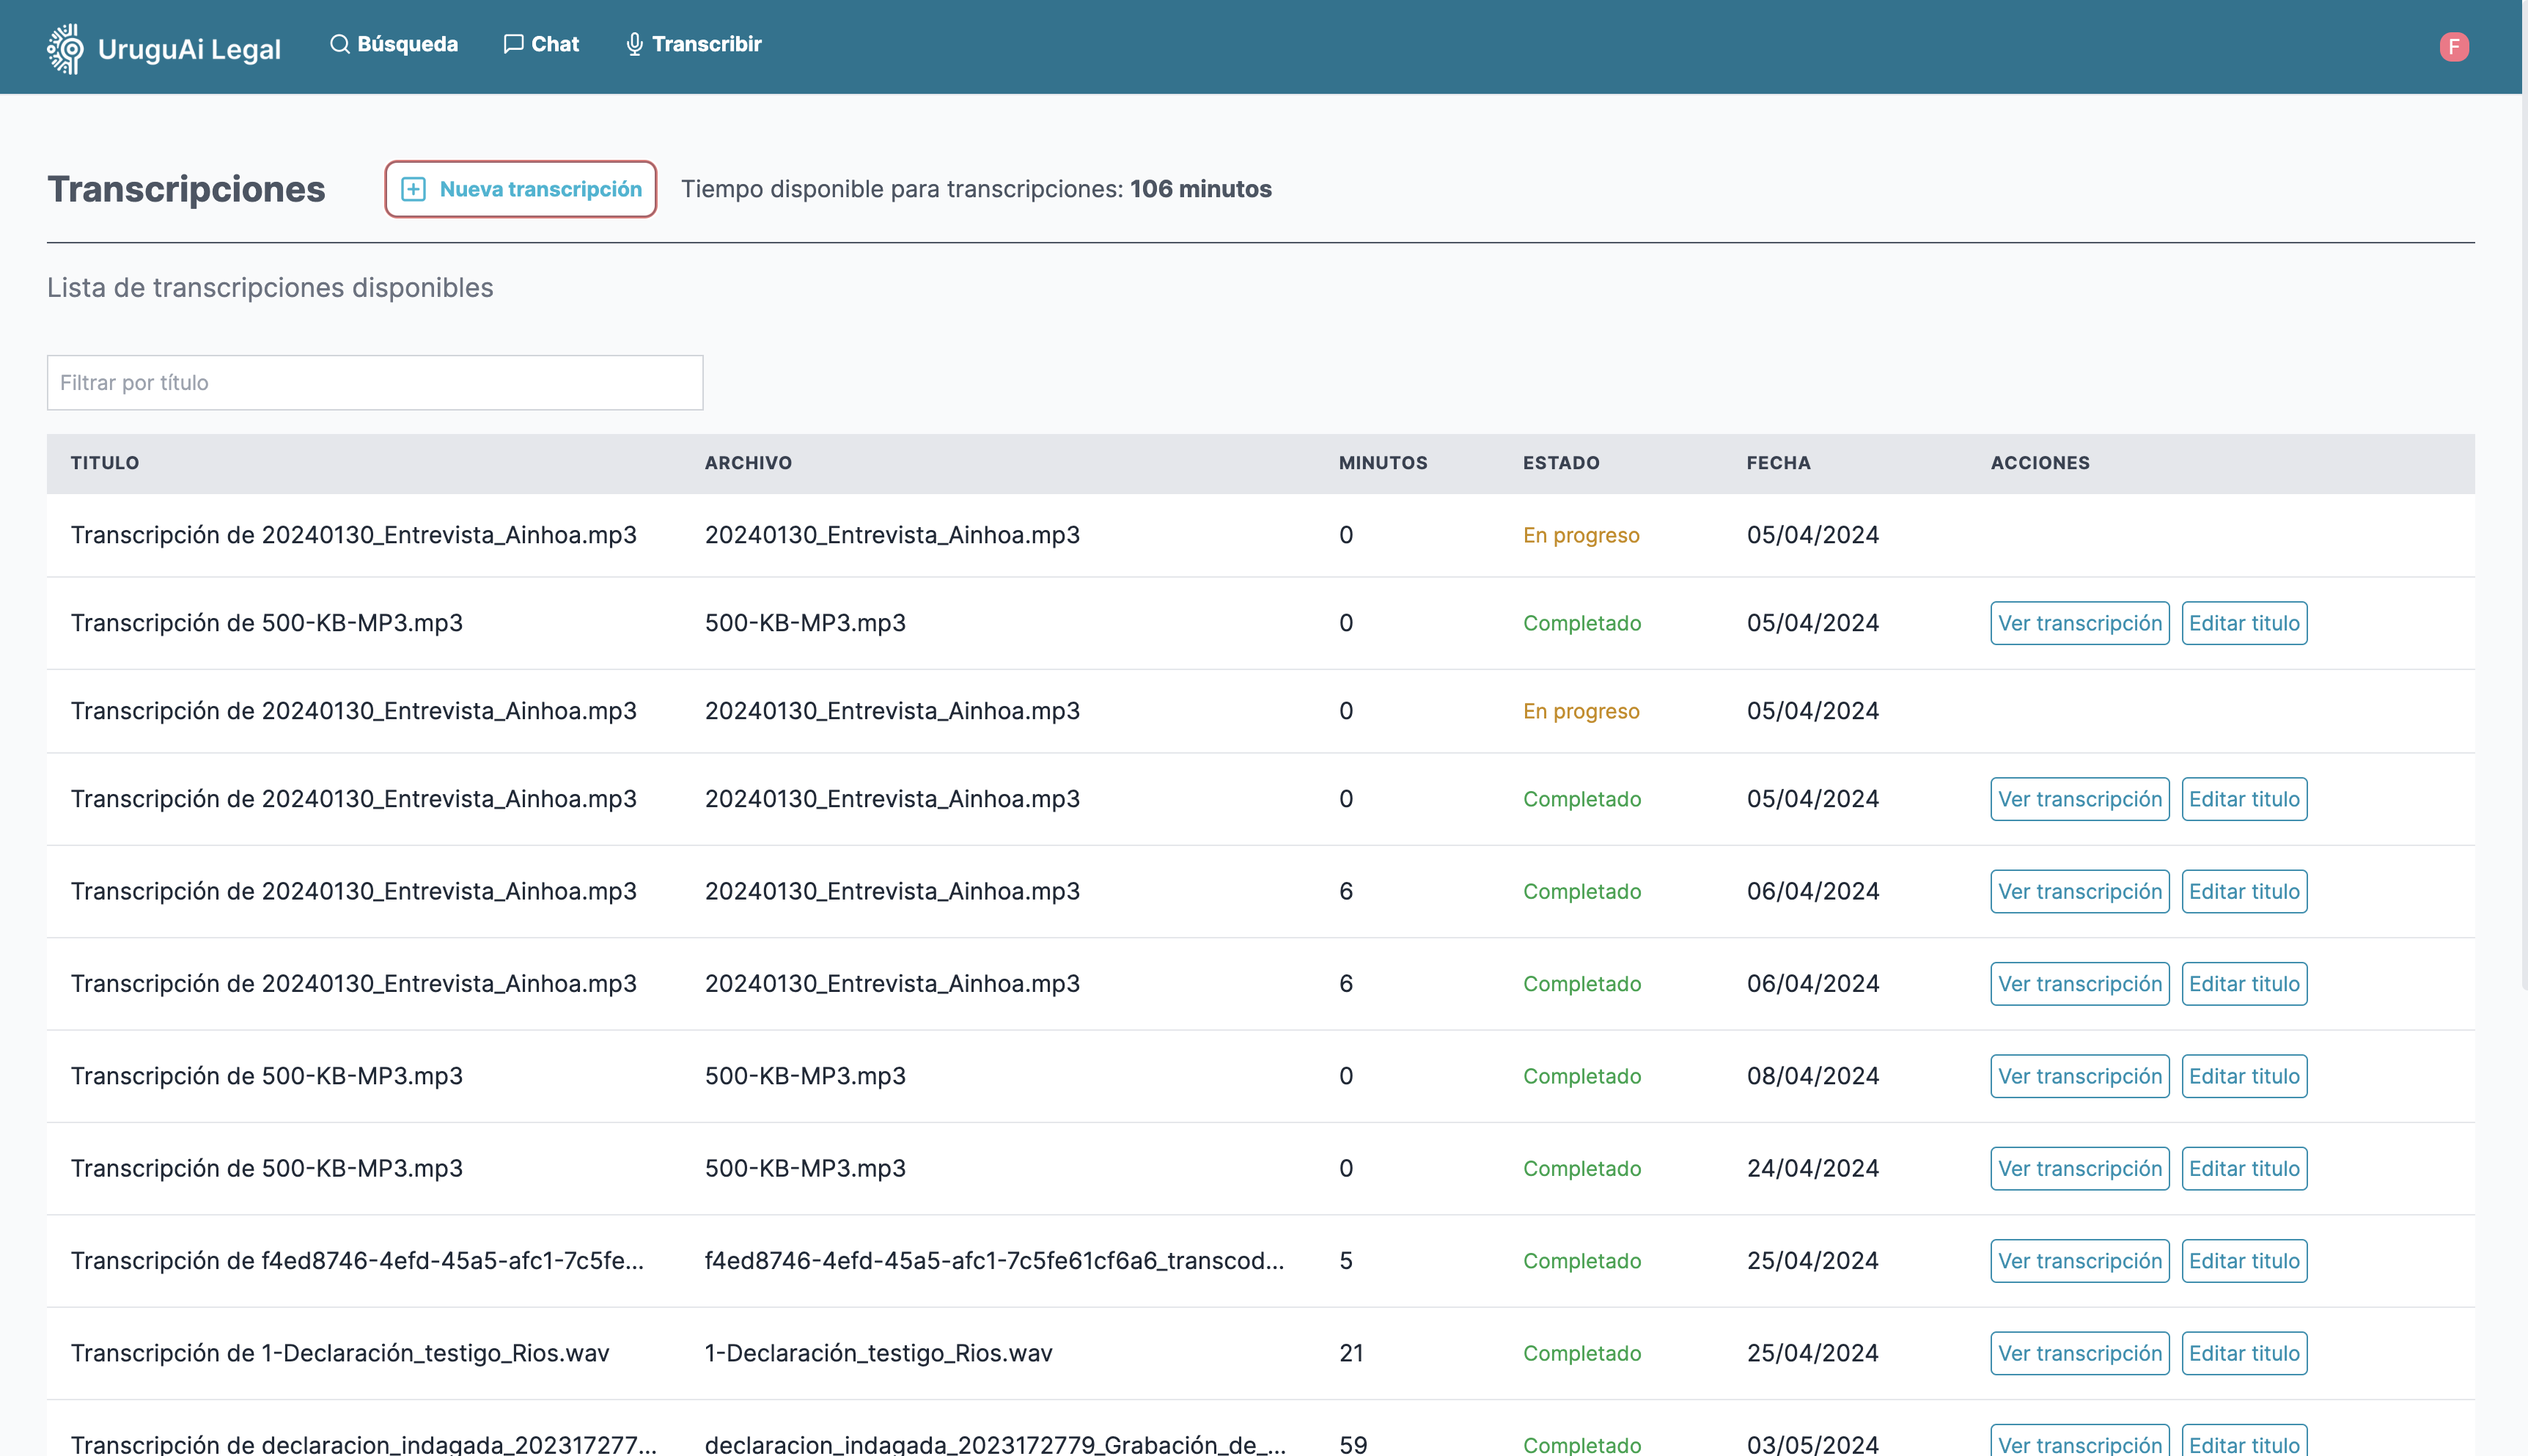
Task: Open the user avatar F
Action: tap(2453, 47)
